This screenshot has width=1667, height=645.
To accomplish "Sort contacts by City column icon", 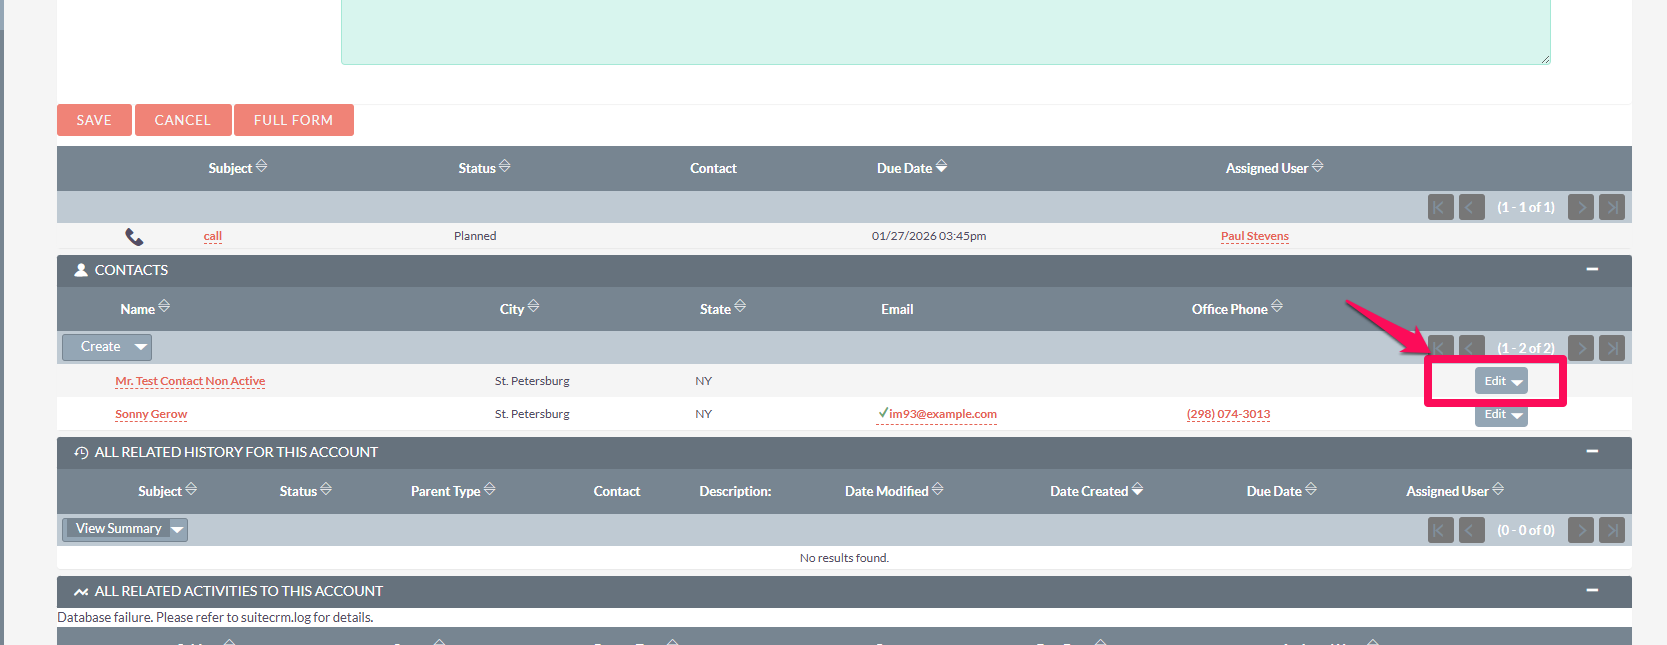I will pos(533,307).
